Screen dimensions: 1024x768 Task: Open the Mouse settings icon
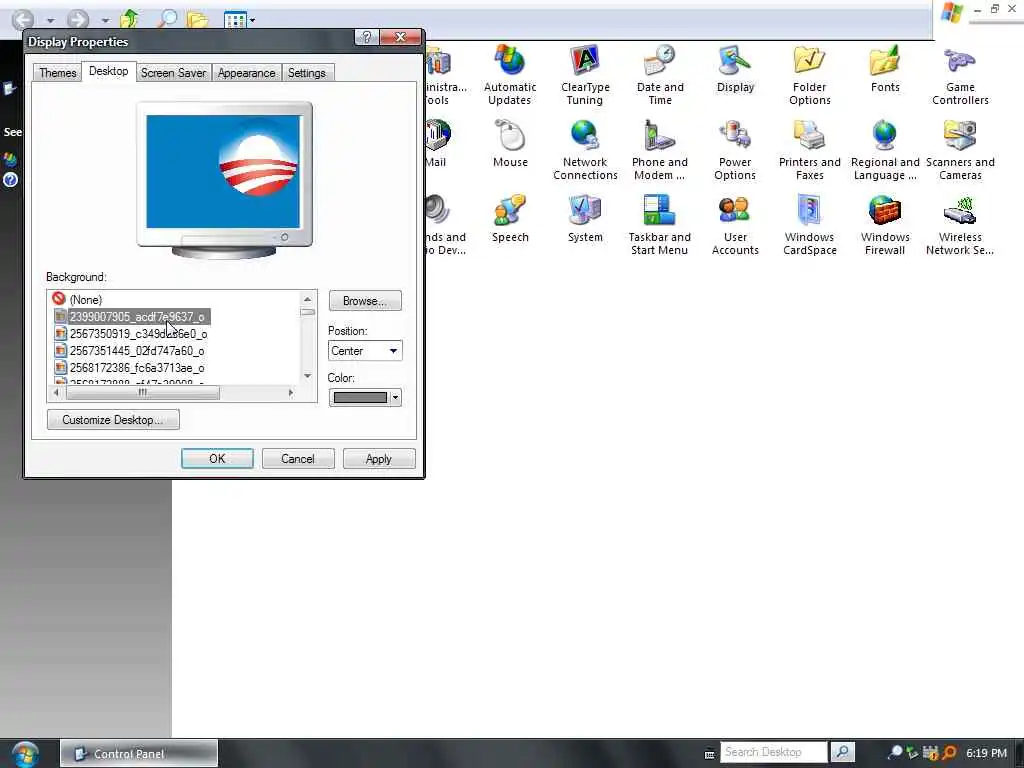click(510, 144)
